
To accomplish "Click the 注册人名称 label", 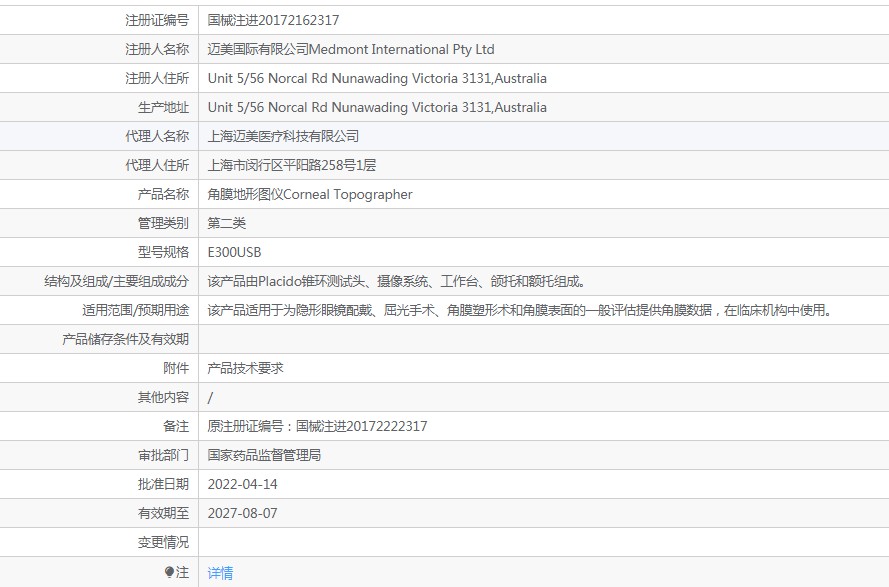I will 157,49.
